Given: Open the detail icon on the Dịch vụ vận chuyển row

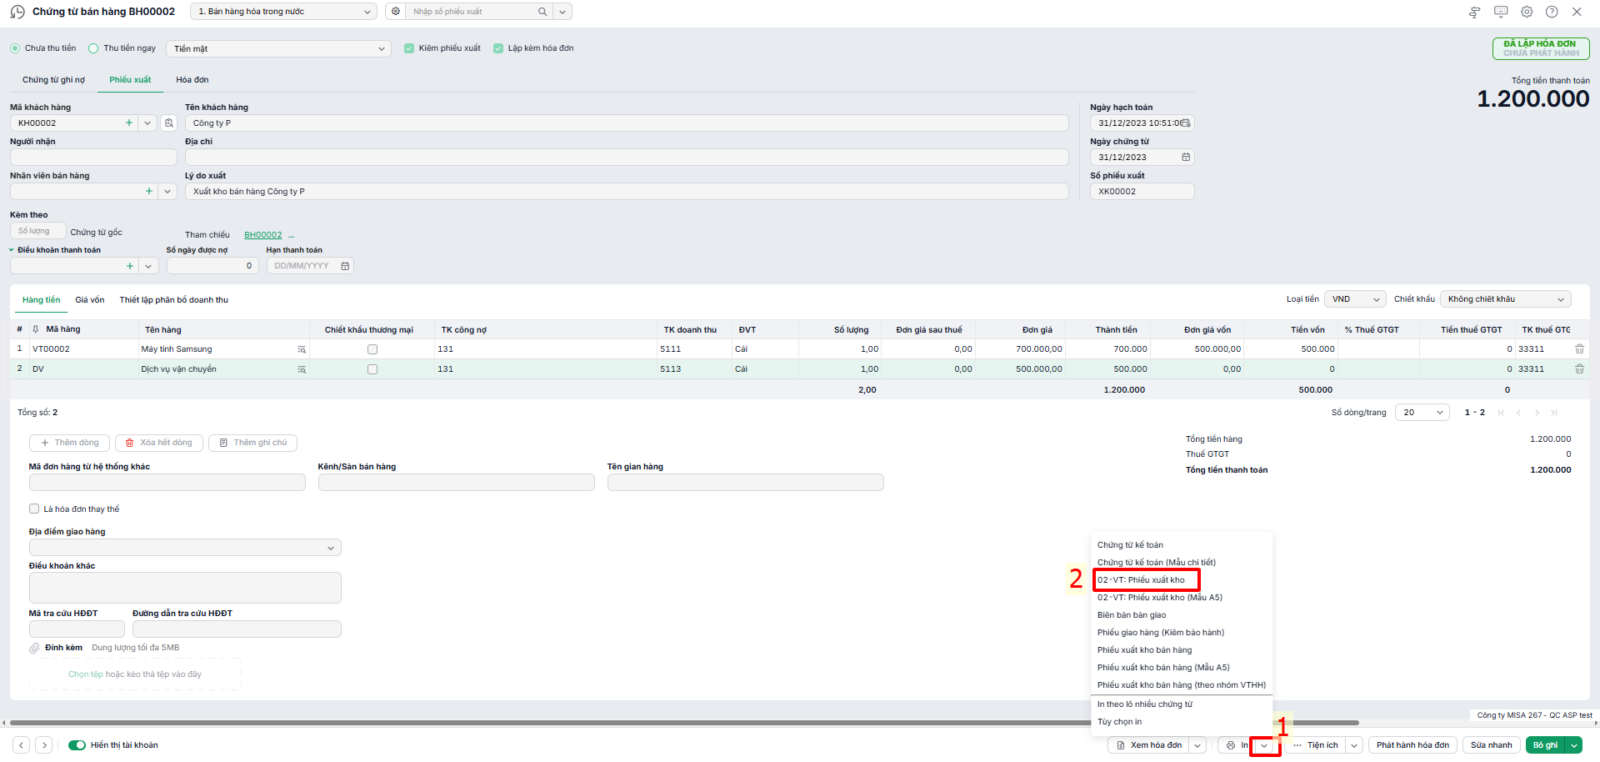Looking at the screenshot, I should coord(301,369).
